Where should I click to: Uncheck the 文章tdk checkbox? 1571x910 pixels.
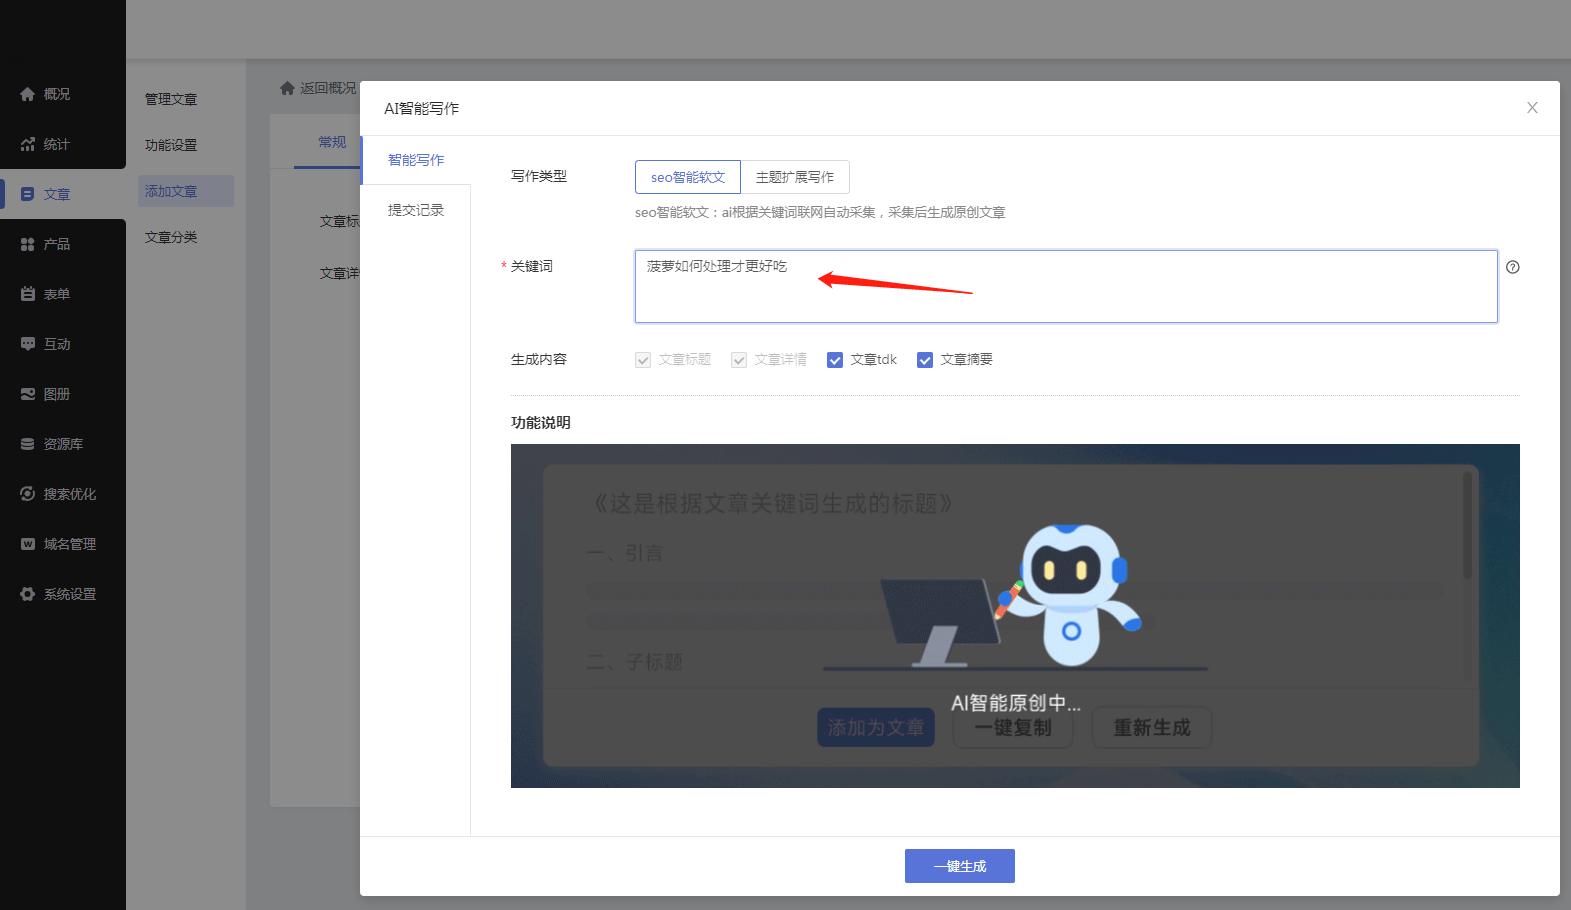[835, 360]
